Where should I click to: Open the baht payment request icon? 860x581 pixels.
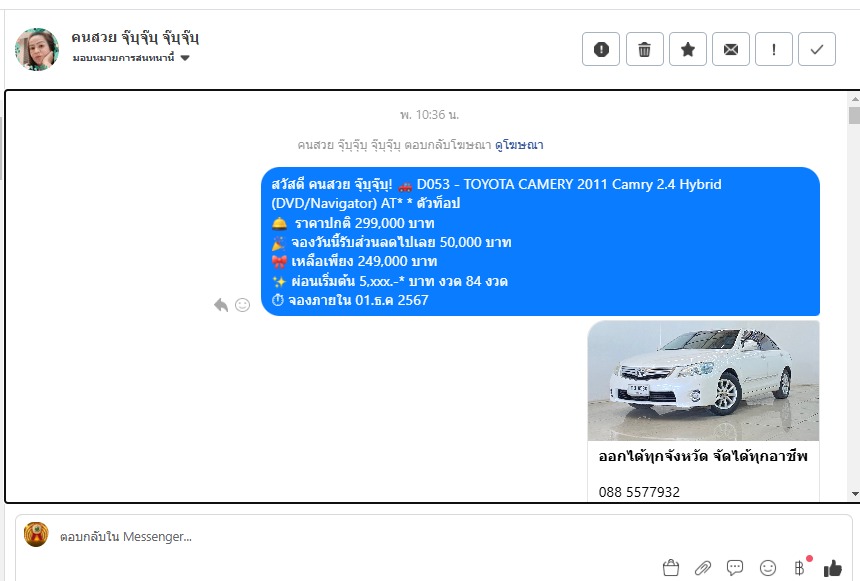800,567
